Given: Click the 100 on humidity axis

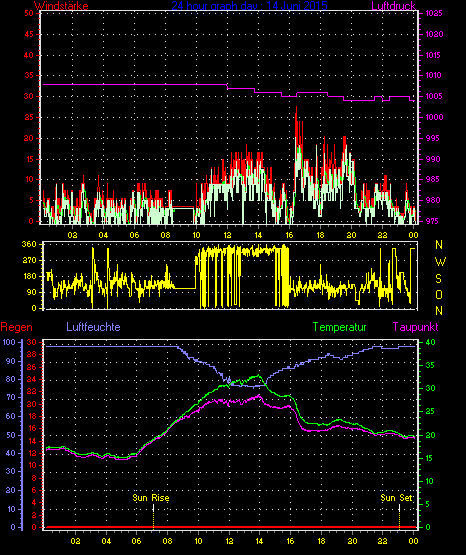Looking at the screenshot, I should click(9, 342).
